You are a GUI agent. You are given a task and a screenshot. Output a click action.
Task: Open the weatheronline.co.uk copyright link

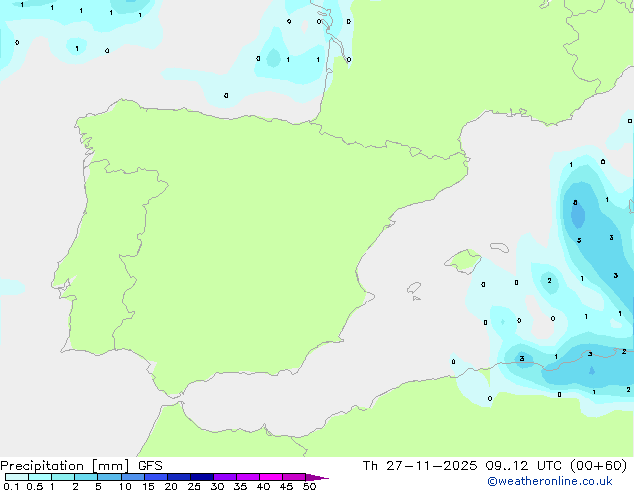550,481
